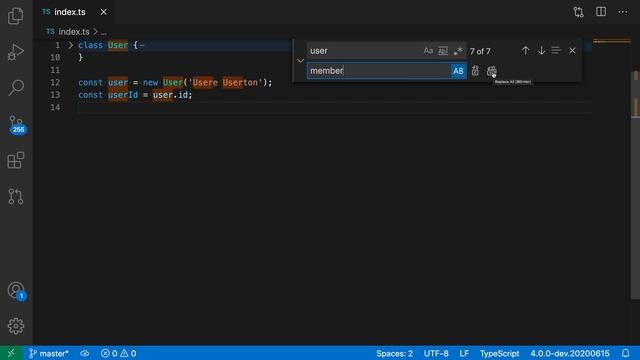Open the Explorer view in activity bar
Viewport: 640px width, 360px height.
pos(16,16)
